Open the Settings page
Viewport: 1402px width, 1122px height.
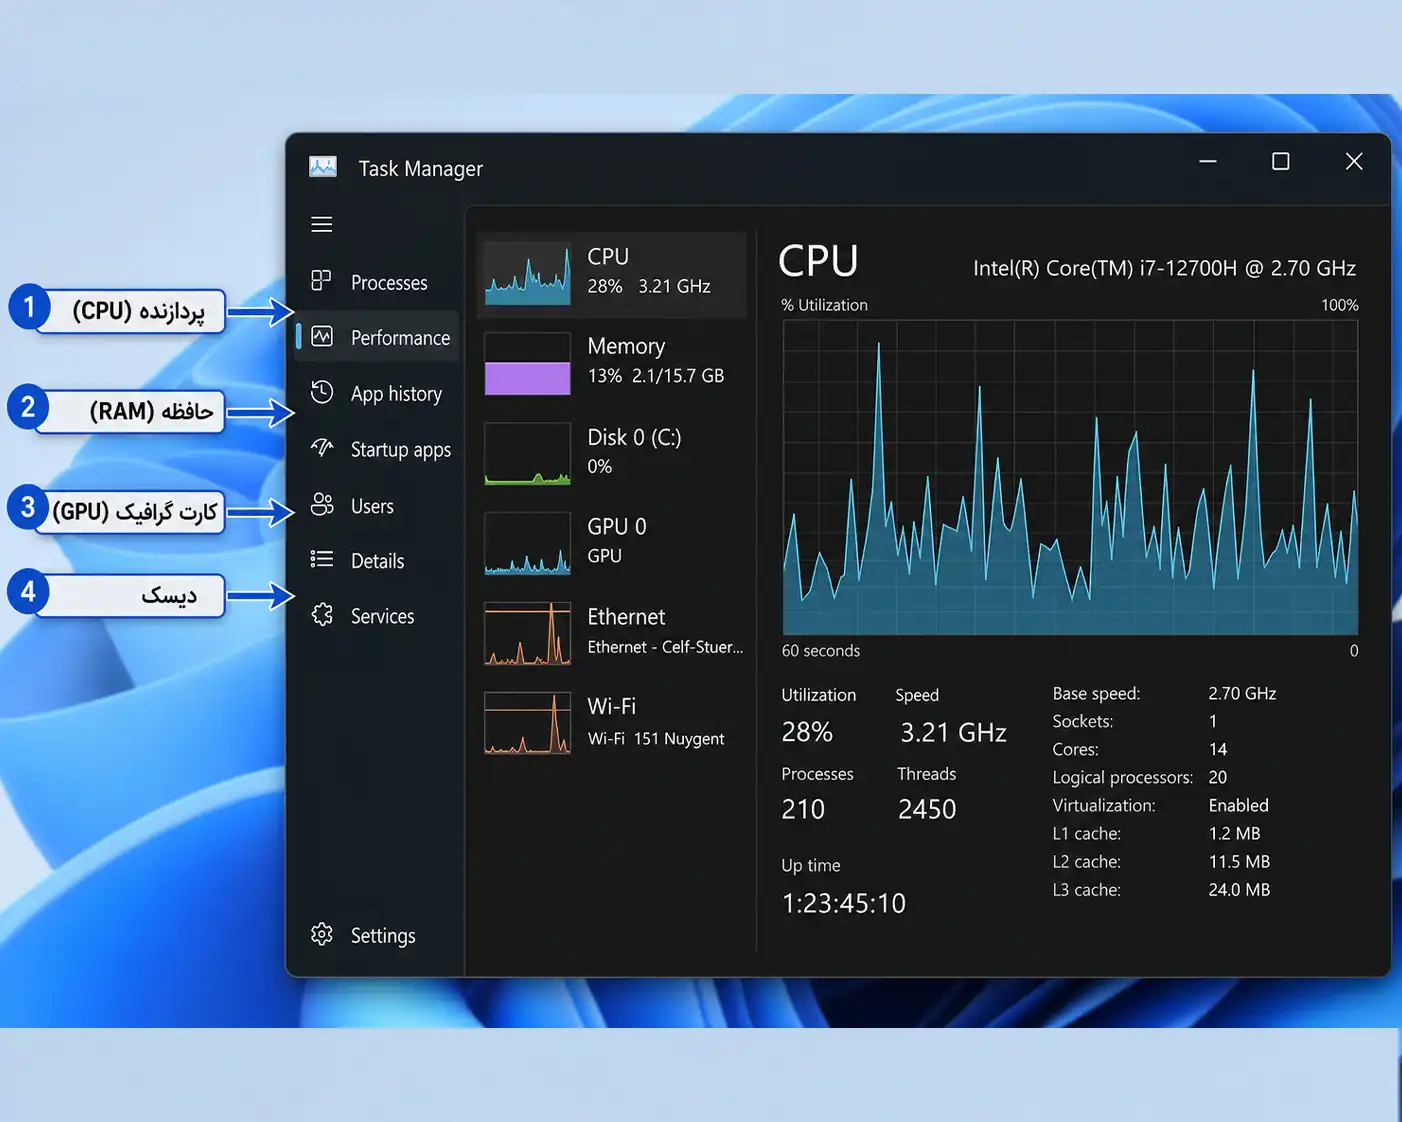click(383, 936)
